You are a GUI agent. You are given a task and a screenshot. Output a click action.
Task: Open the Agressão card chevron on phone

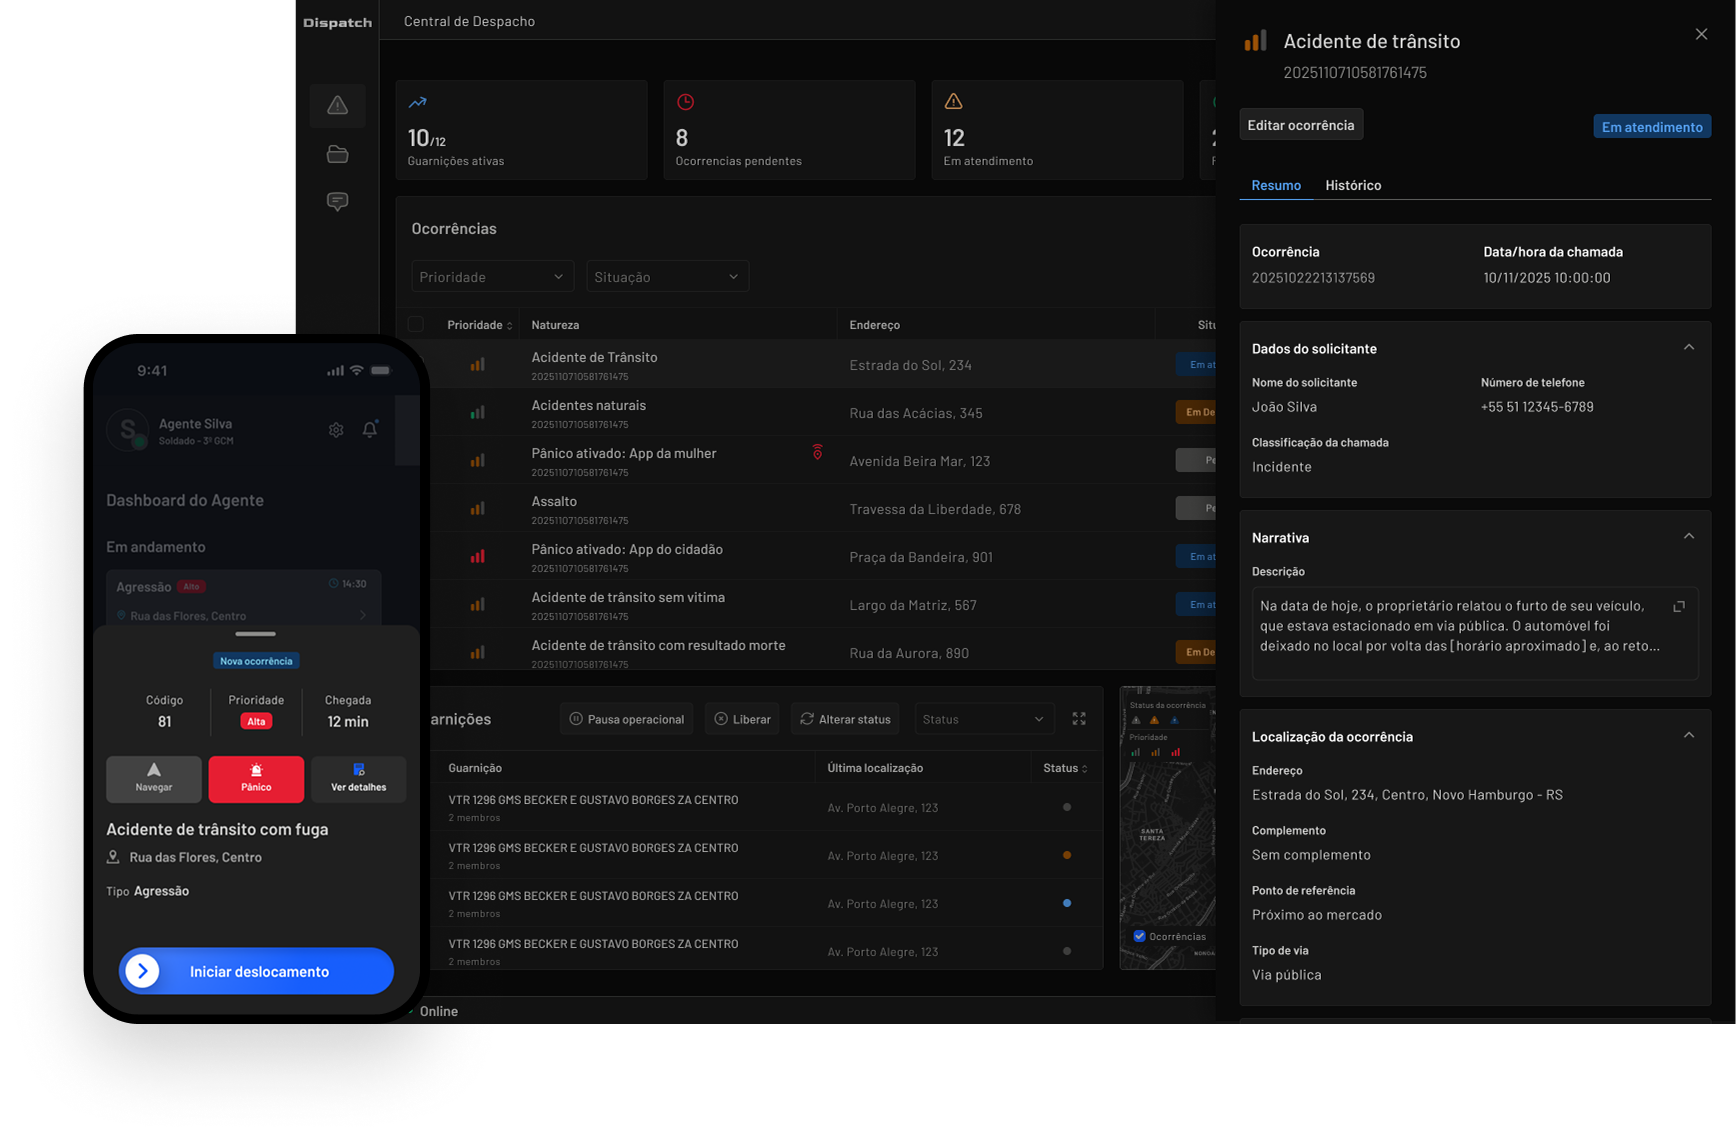pos(363,615)
